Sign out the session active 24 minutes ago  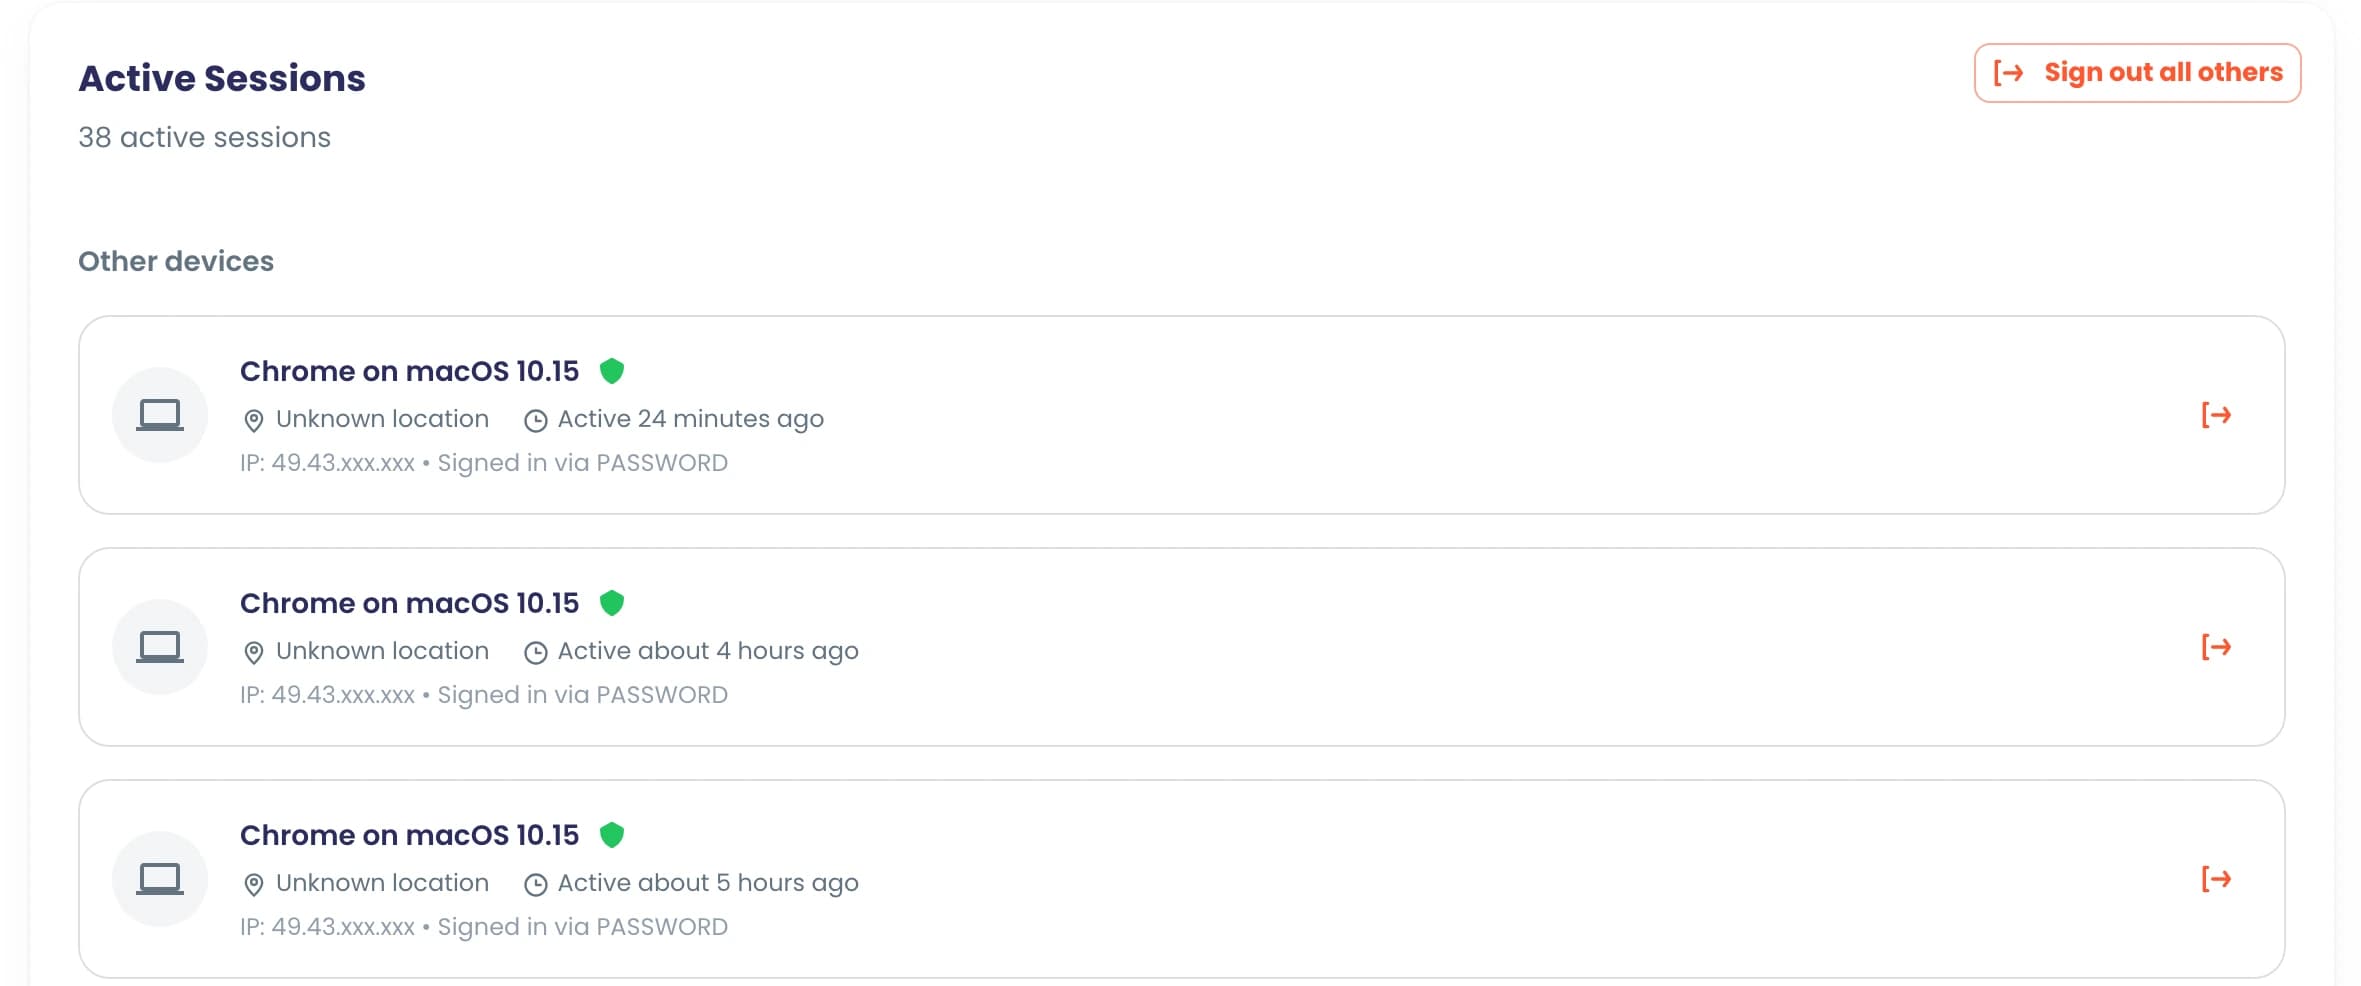[x=2216, y=415]
